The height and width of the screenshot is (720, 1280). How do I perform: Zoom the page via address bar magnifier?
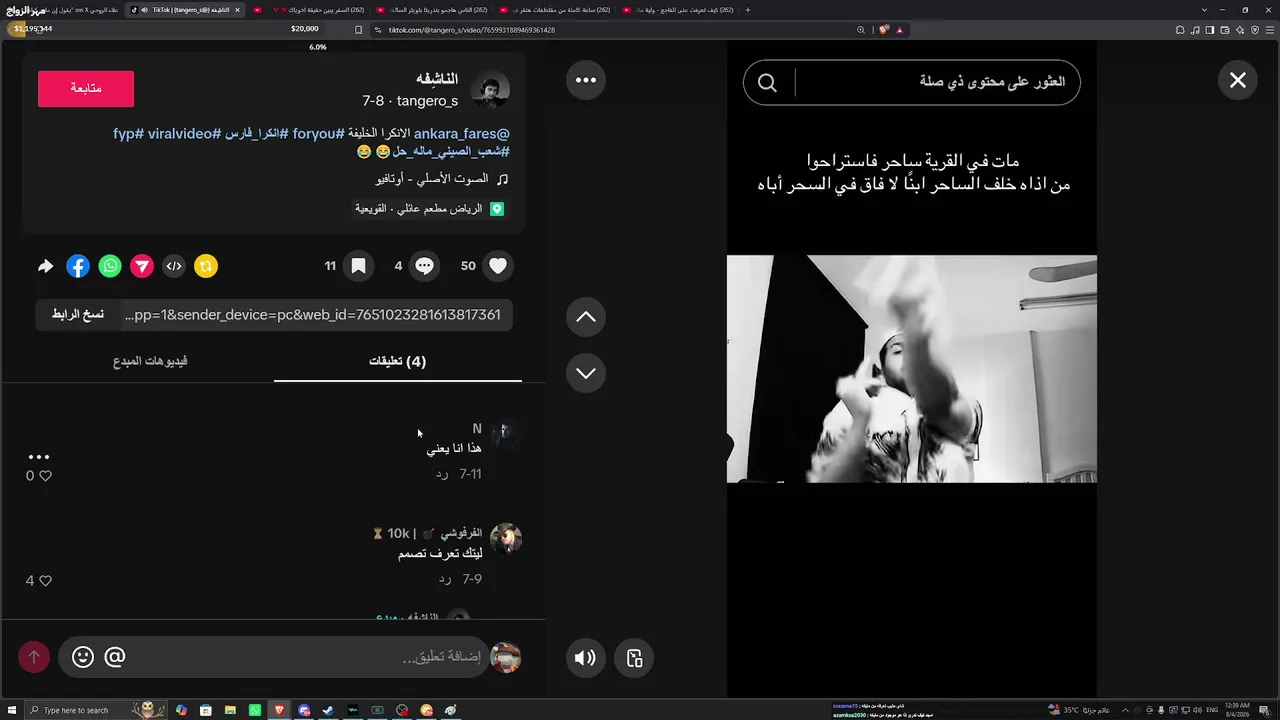pyautogui.click(x=861, y=30)
